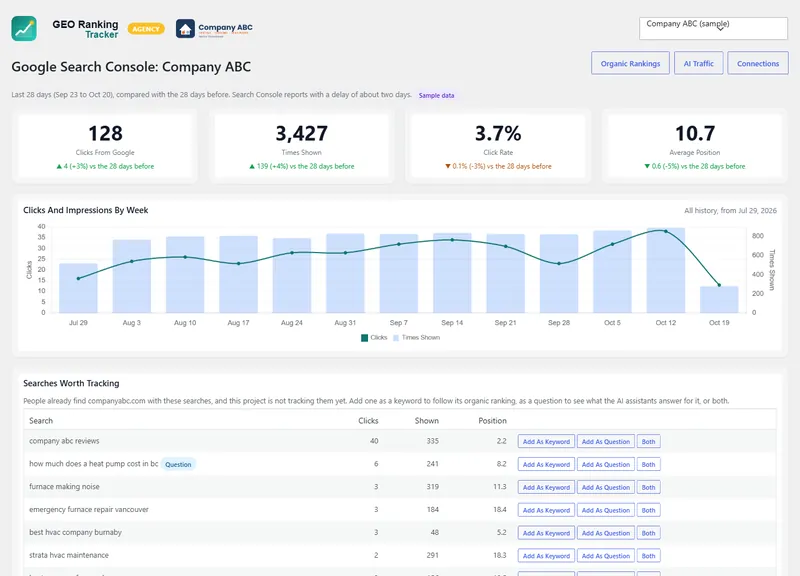Add 'company abc reviews' as keyword
This screenshot has width=800, height=576.
point(546,441)
